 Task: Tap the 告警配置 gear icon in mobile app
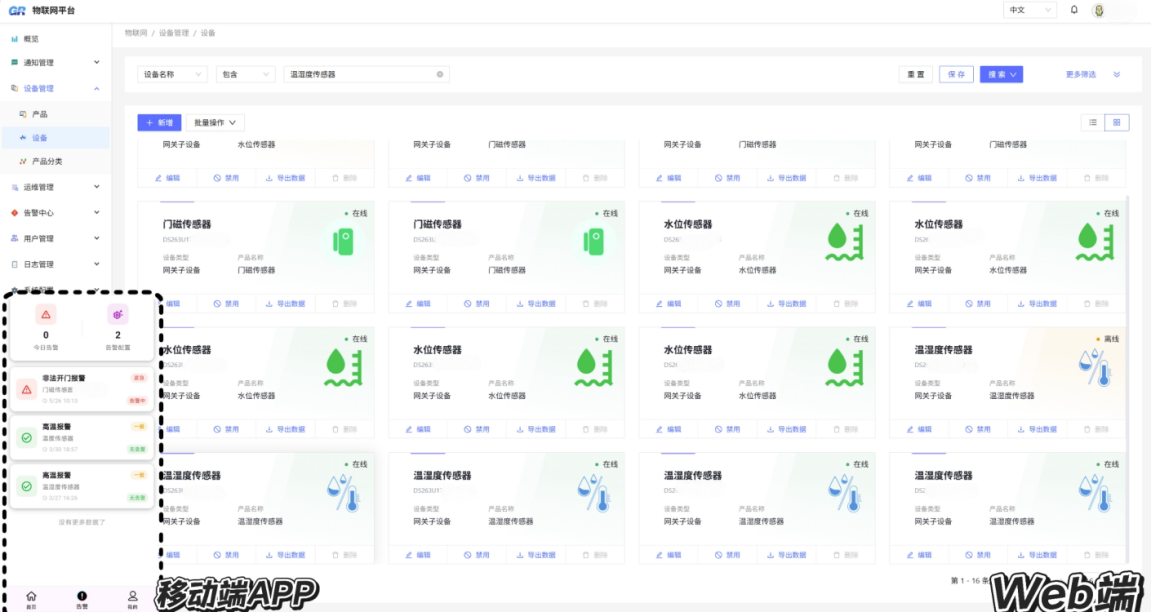[x=117, y=314]
